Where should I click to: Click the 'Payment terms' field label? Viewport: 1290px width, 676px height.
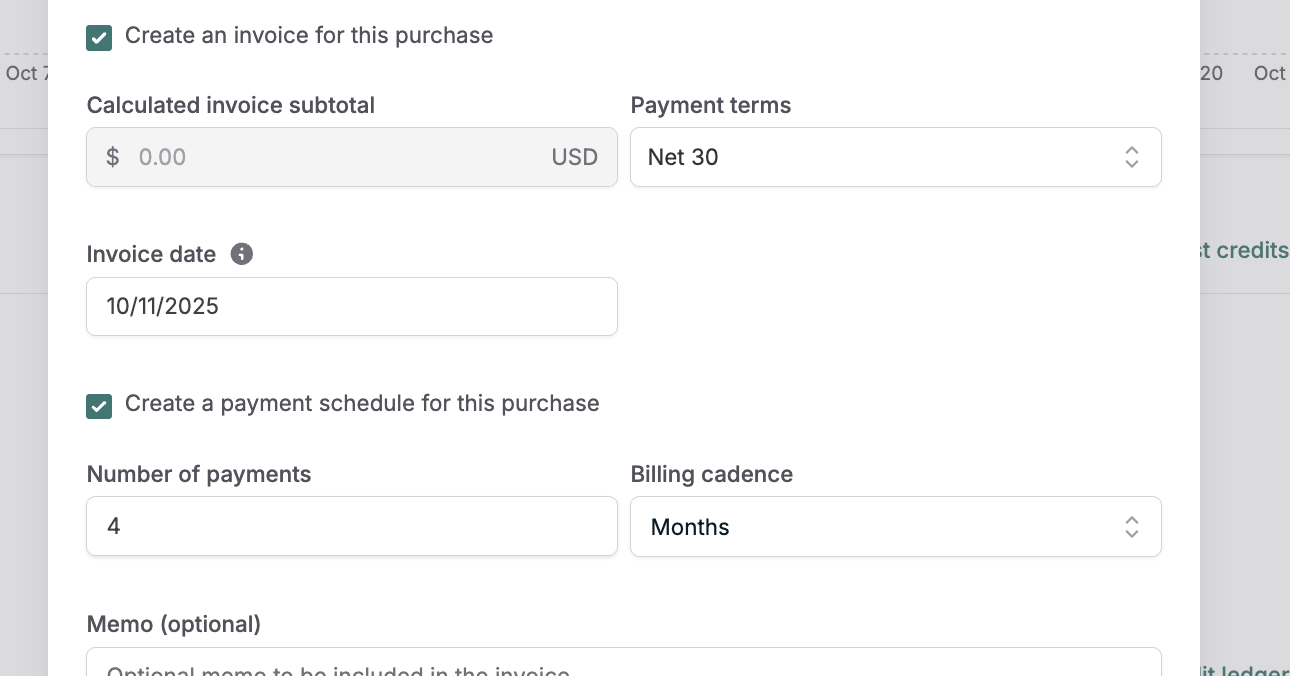(x=710, y=106)
